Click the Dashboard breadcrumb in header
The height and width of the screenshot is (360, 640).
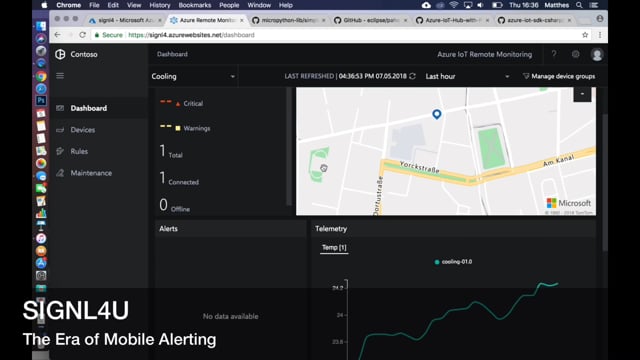[x=172, y=54]
